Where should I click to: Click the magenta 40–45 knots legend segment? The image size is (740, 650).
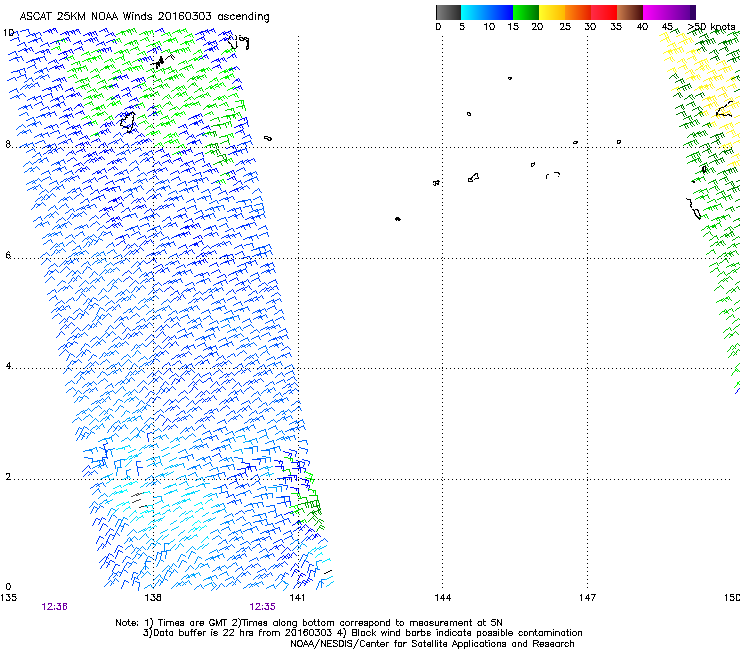(x=656, y=12)
